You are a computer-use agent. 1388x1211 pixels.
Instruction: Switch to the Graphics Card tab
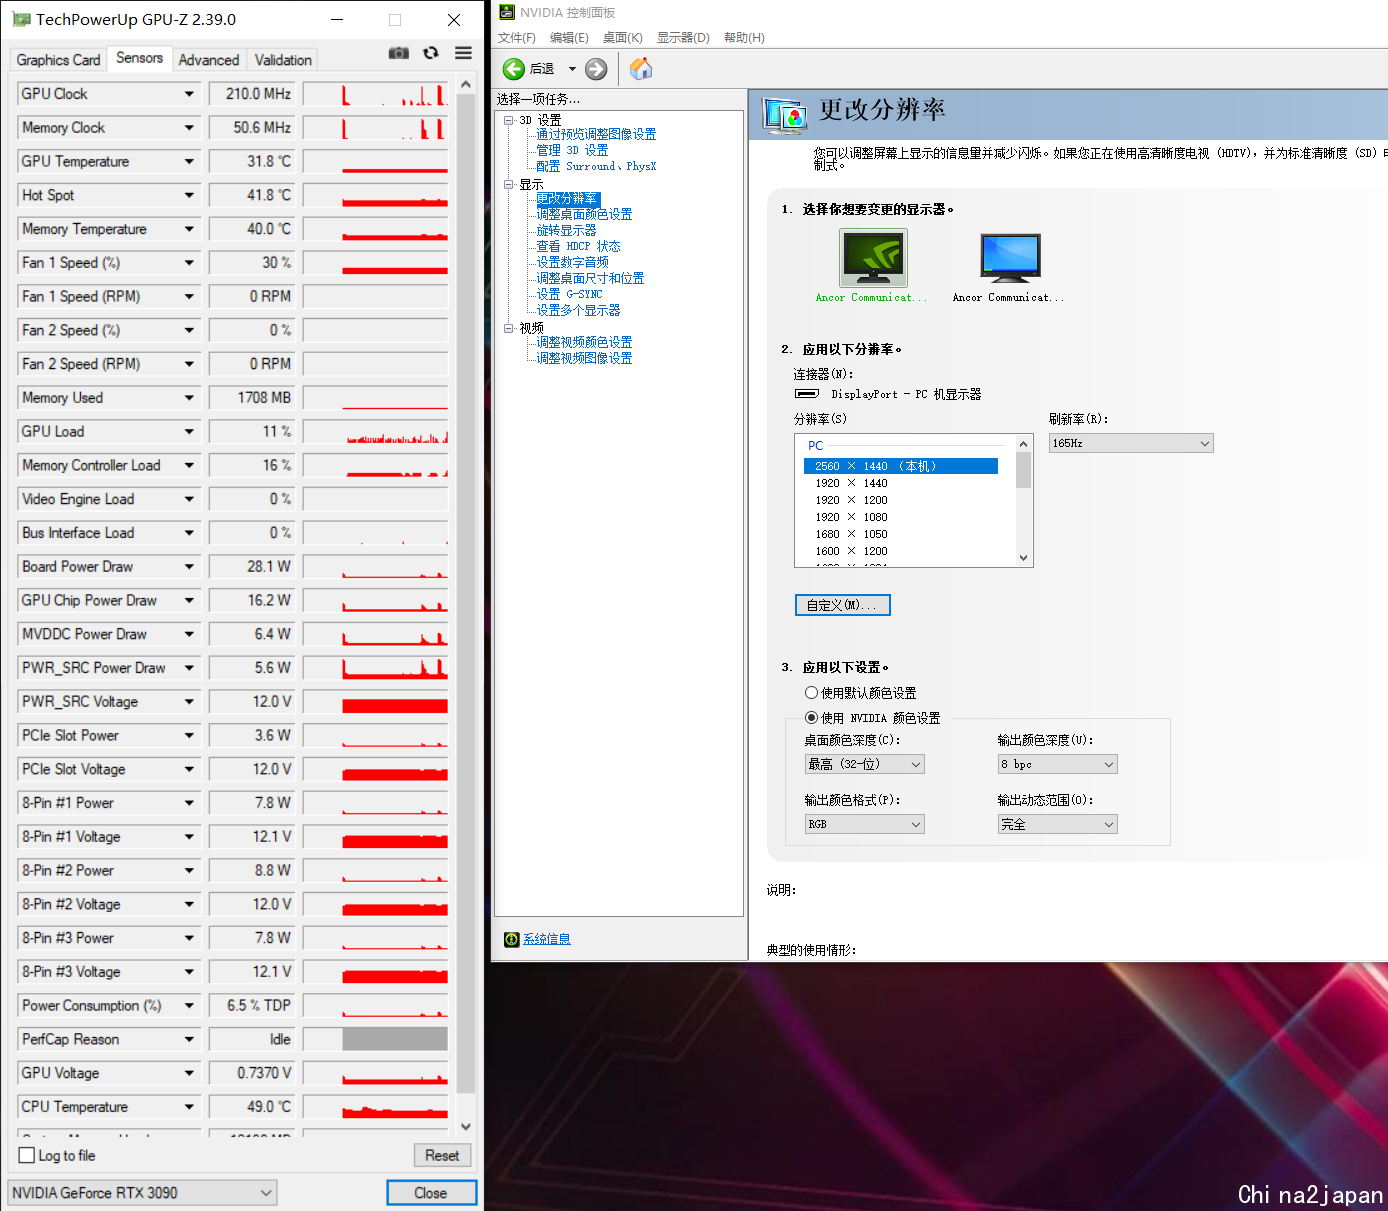(x=58, y=60)
